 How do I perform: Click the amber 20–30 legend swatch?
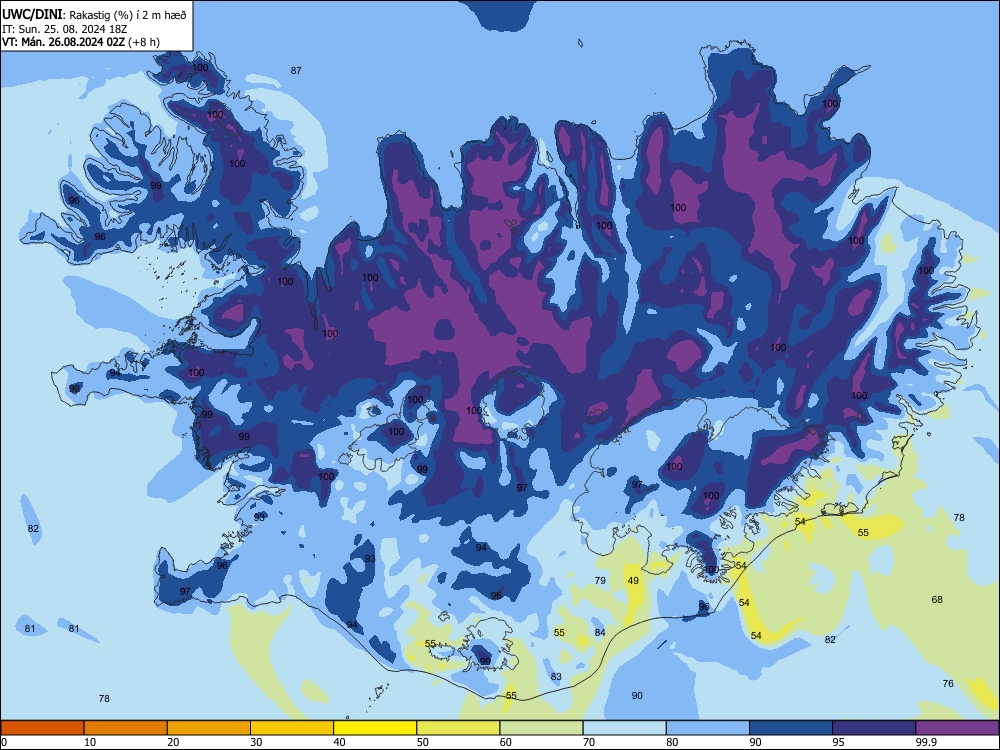click(x=209, y=728)
